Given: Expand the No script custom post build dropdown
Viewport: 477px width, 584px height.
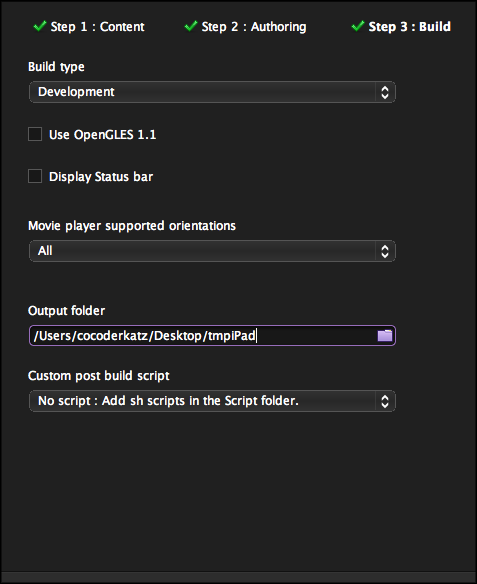Looking at the screenshot, I should [x=212, y=401].
